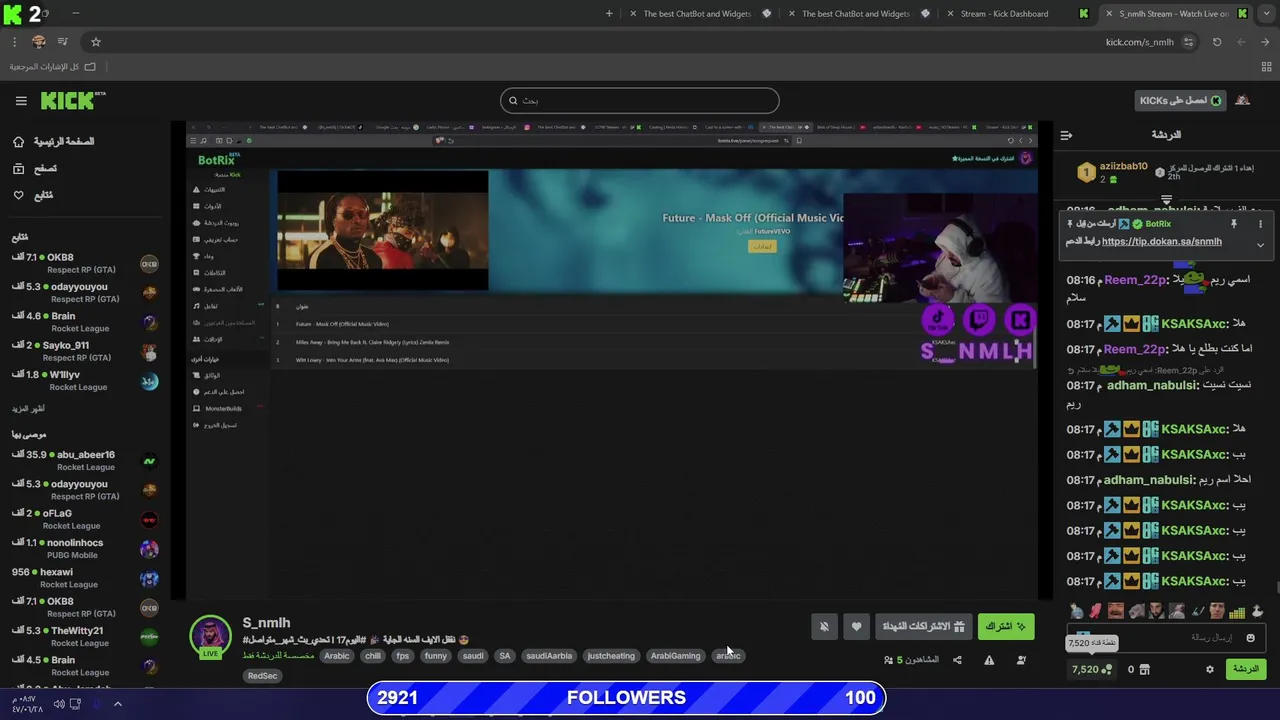Image resolution: width=1280 pixels, height=720 pixels.
Task: Switch to 'S_nmlh Stream - Watch Live' tab
Action: (x=1175, y=14)
